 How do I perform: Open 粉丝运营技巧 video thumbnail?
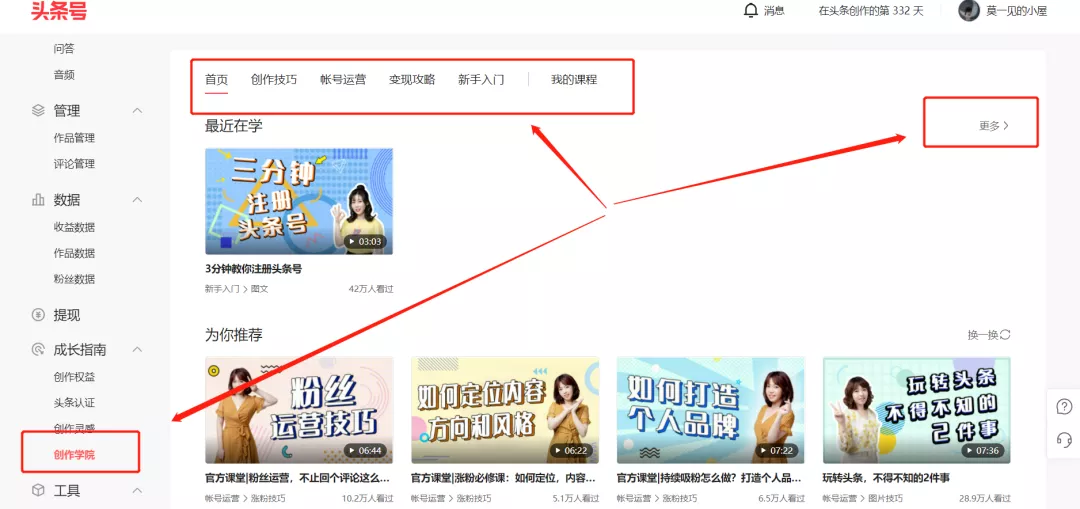(x=299, y=410)
